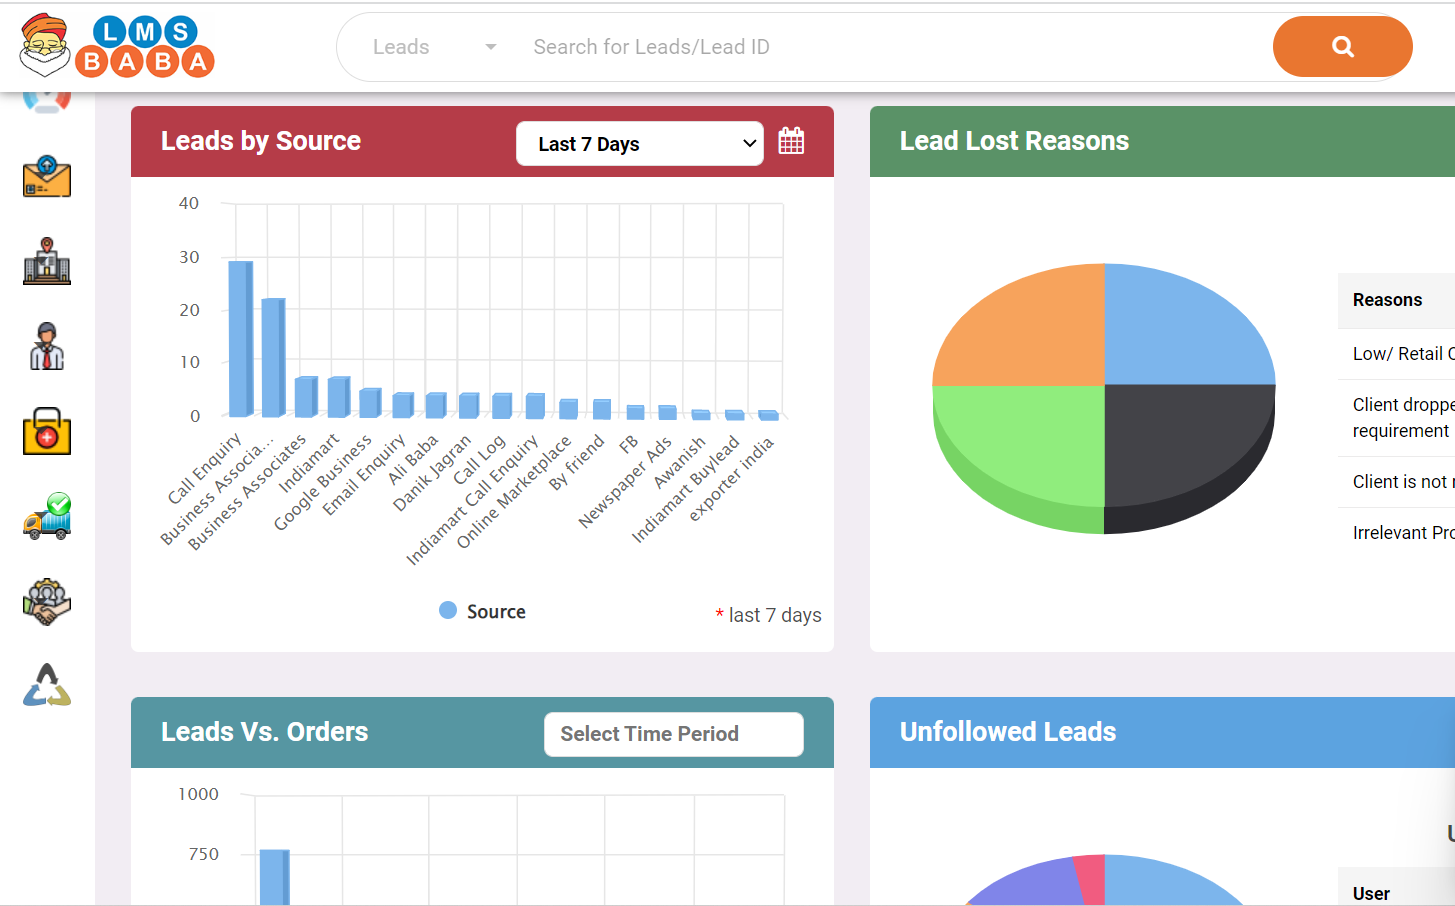The image size is (1455, 906).
Task: Click the LMS BABA logo
Action: click(115, 45)
